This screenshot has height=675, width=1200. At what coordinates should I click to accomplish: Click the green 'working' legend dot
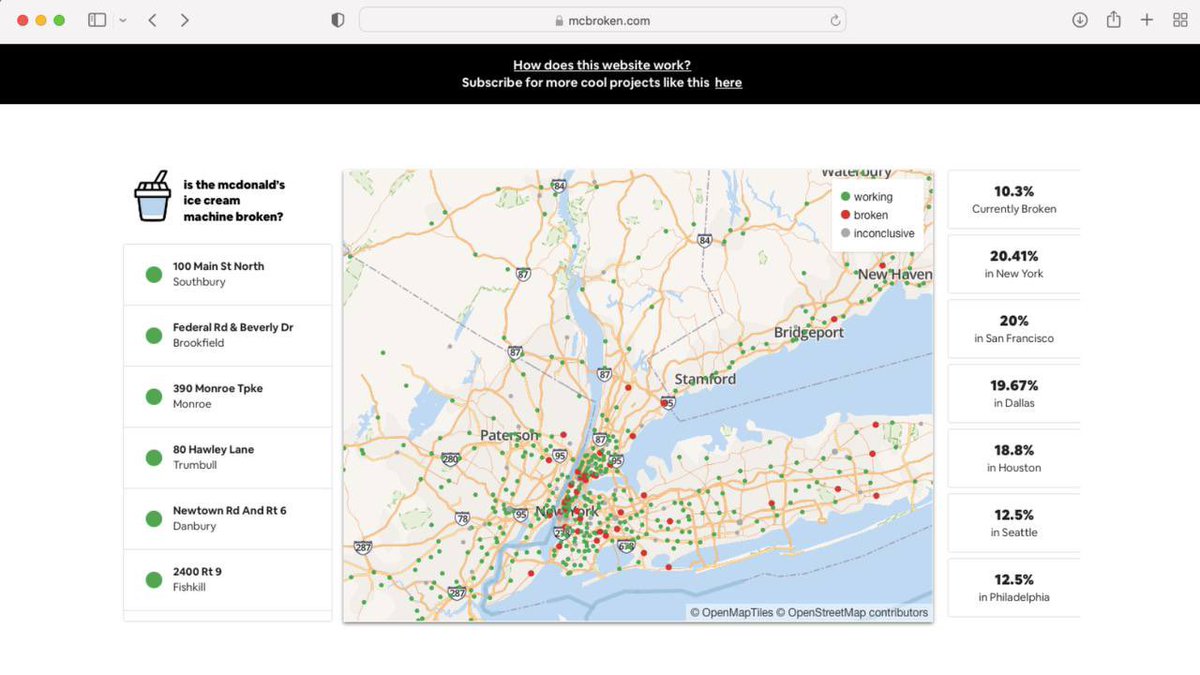click(845, 197)
